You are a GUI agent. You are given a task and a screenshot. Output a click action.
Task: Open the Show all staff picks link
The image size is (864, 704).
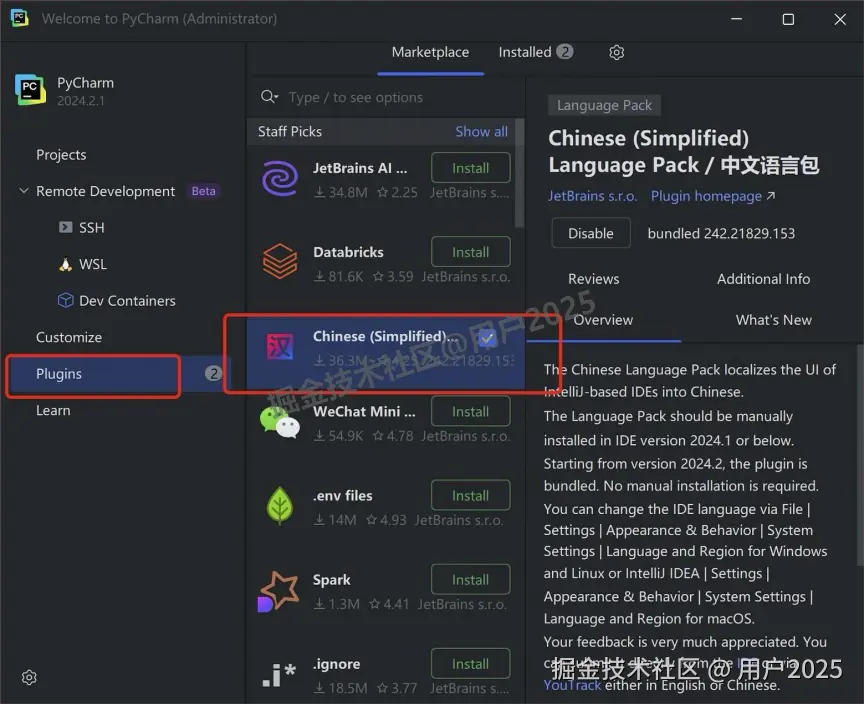coord(481,131)
